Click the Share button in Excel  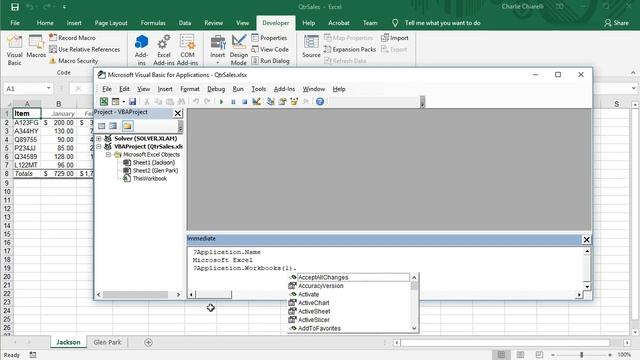[x=616, y=23]
